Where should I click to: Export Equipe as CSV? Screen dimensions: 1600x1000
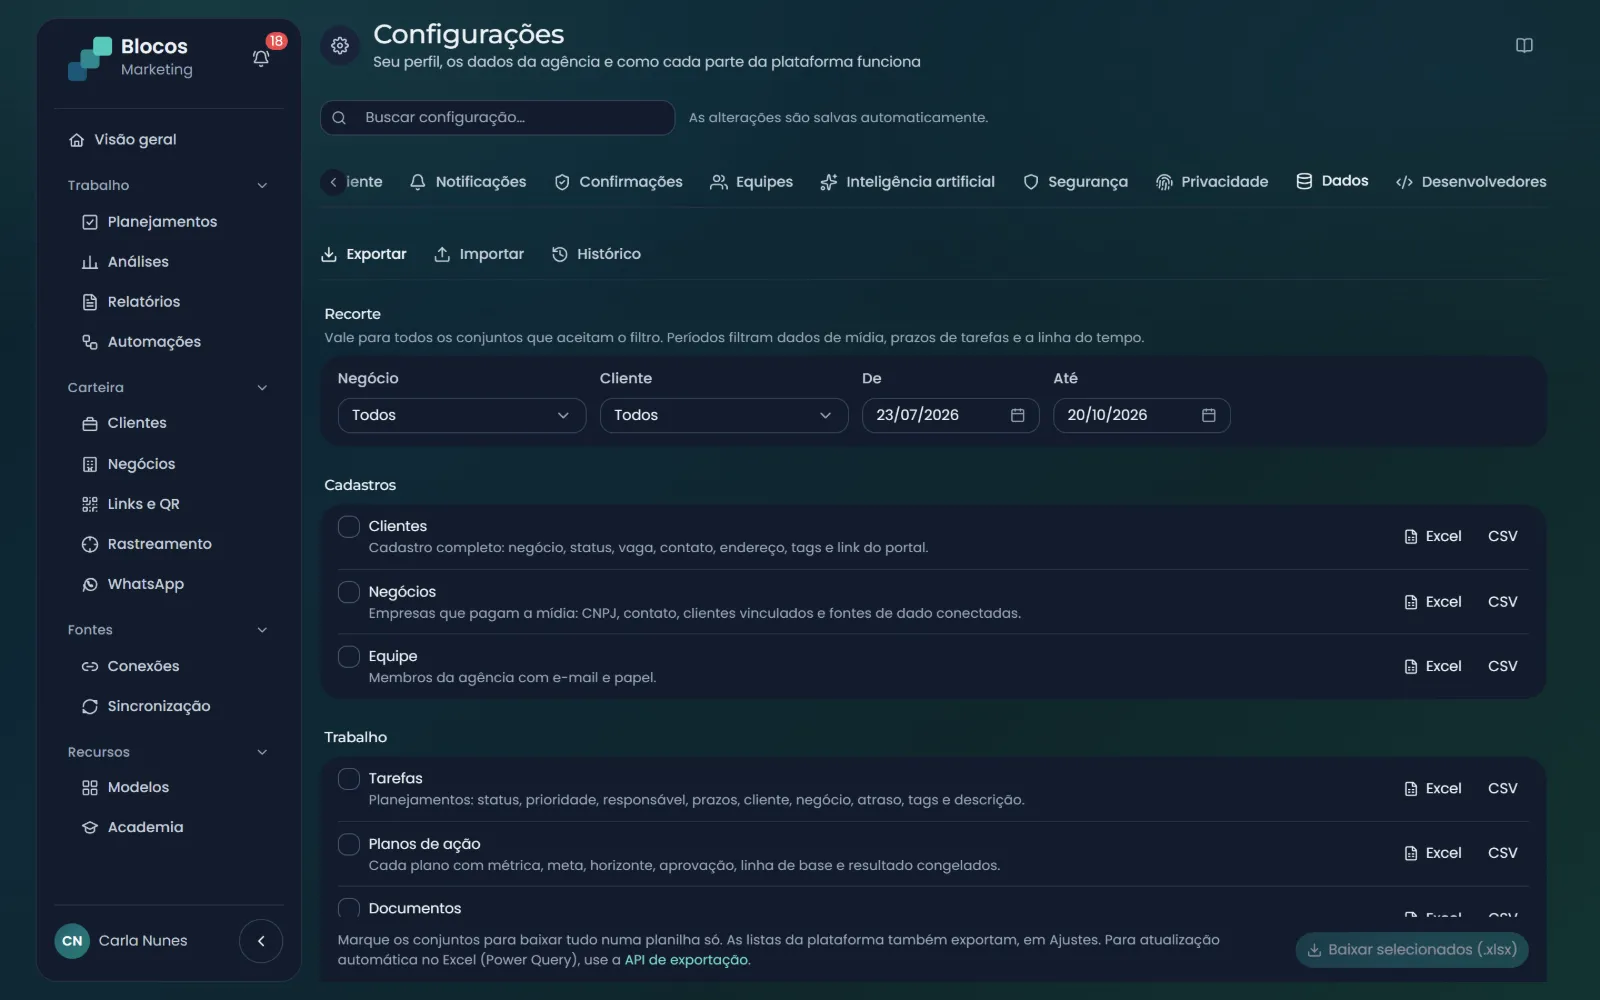coord(1502,666)
